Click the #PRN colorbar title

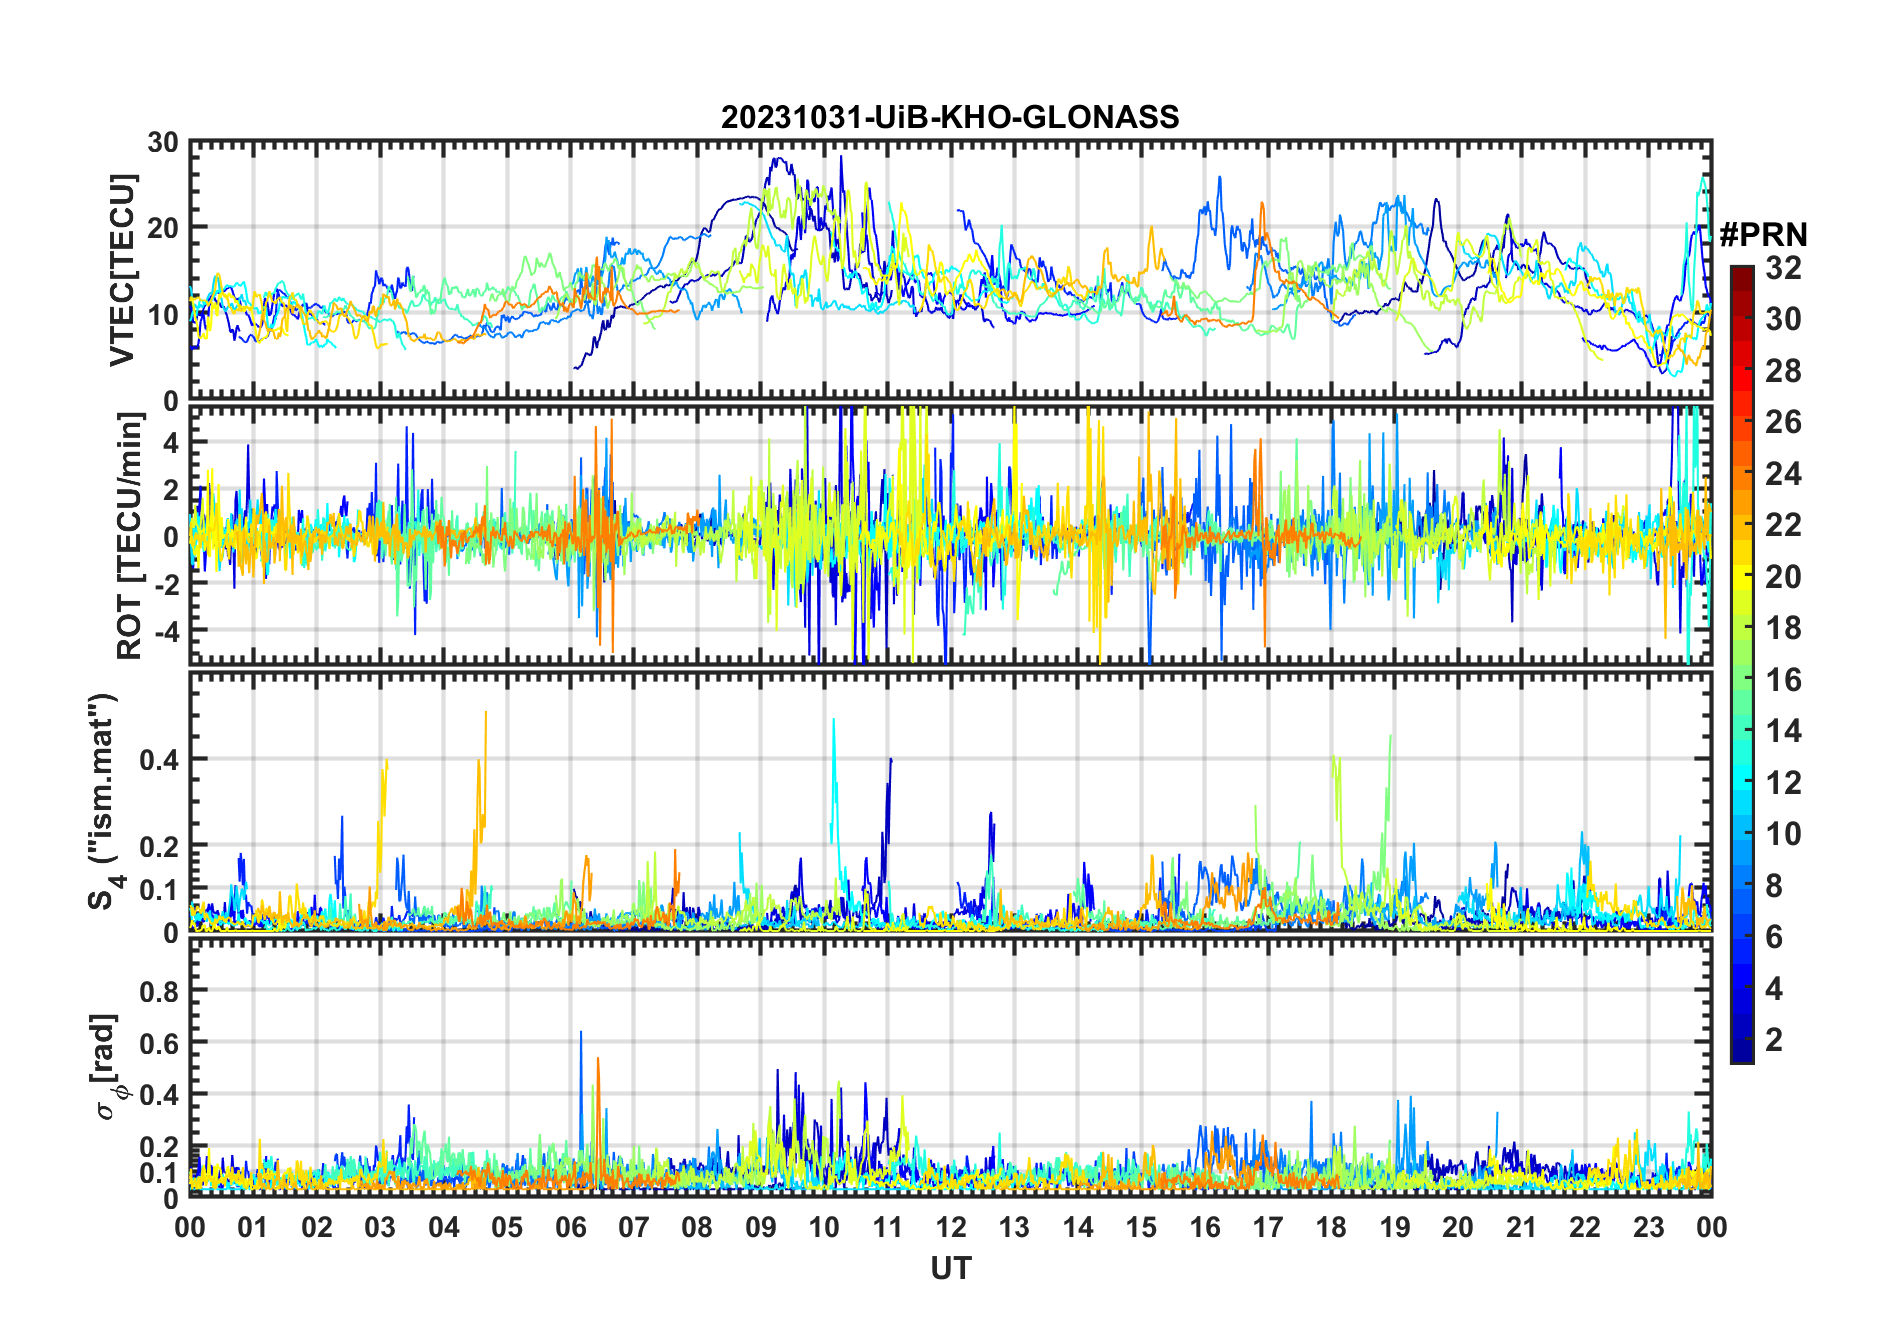coord(1763,235)
